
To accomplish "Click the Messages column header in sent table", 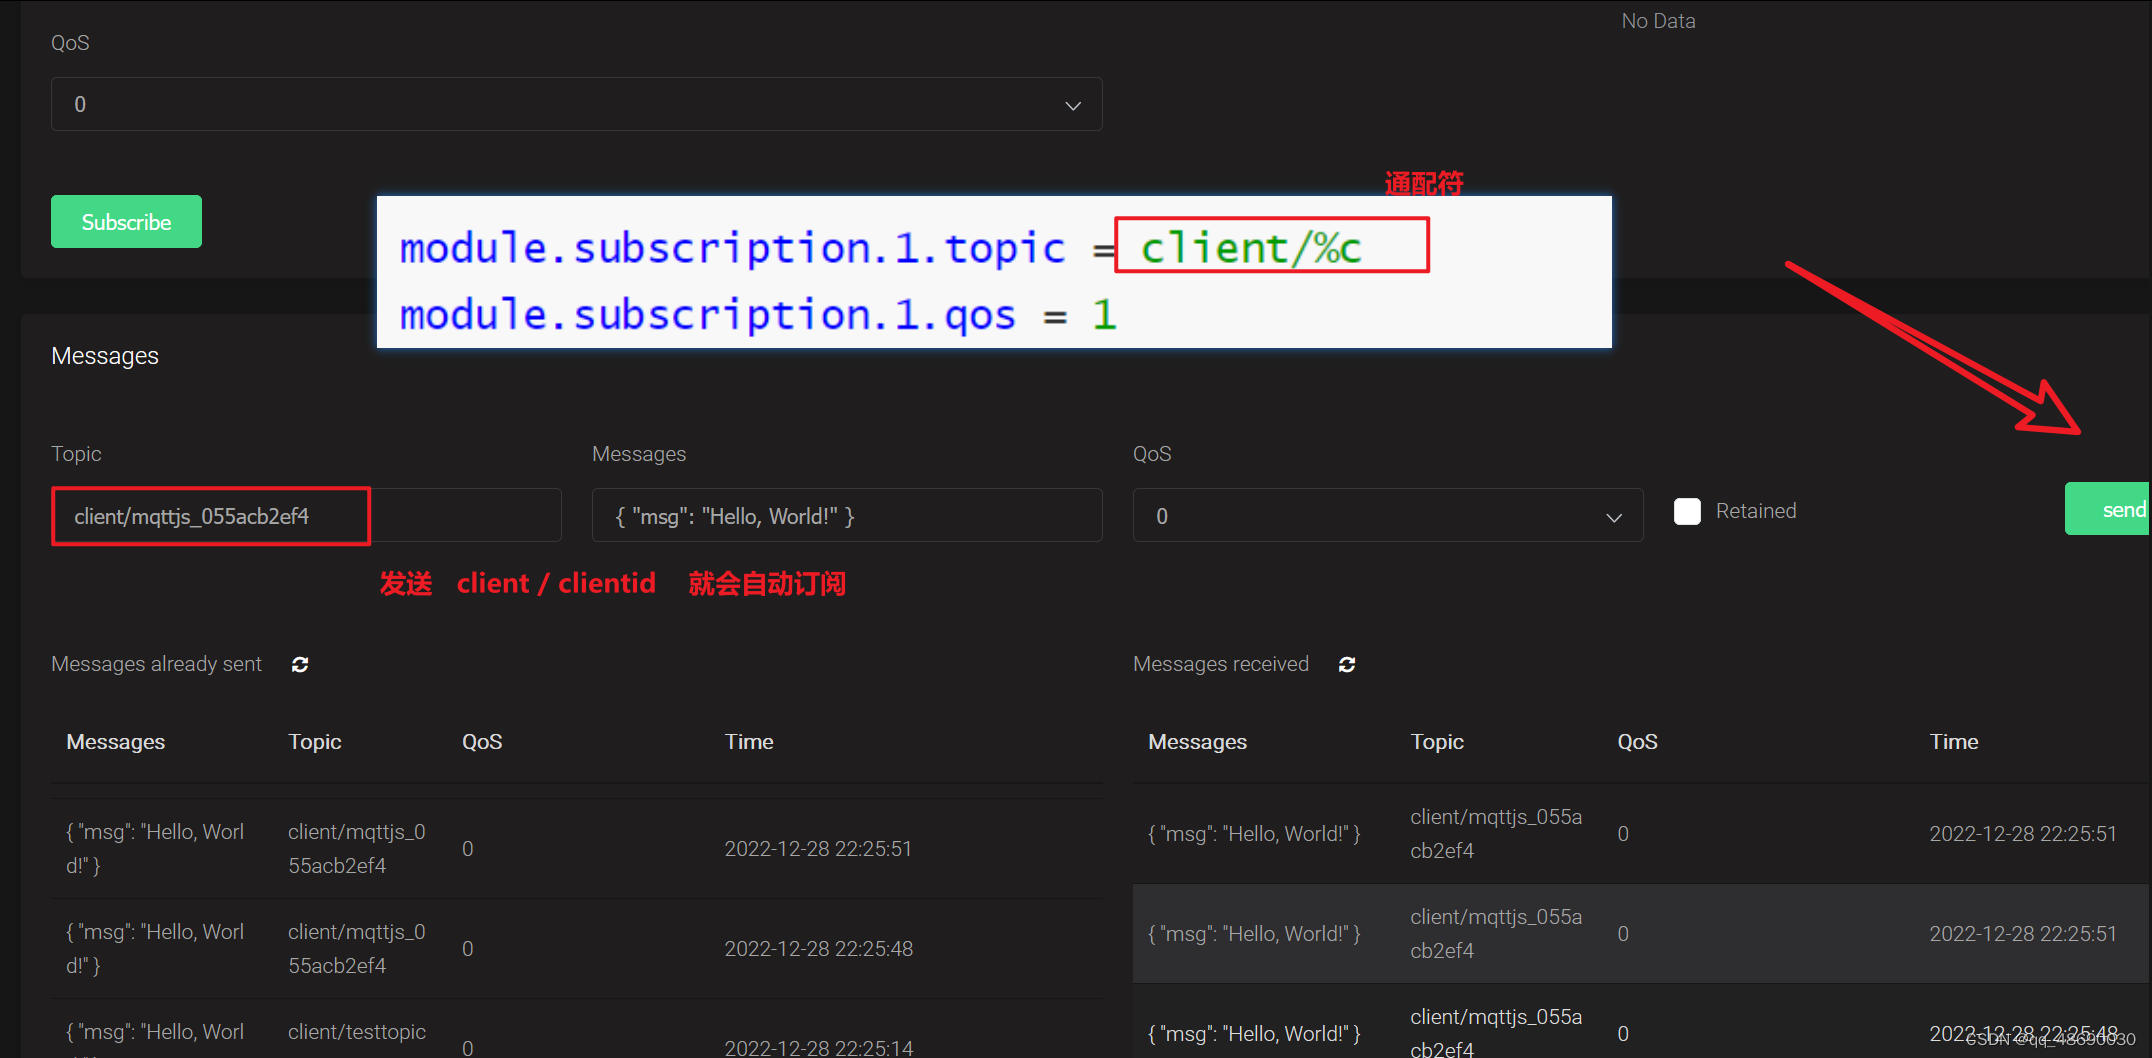I will (115, 742).
